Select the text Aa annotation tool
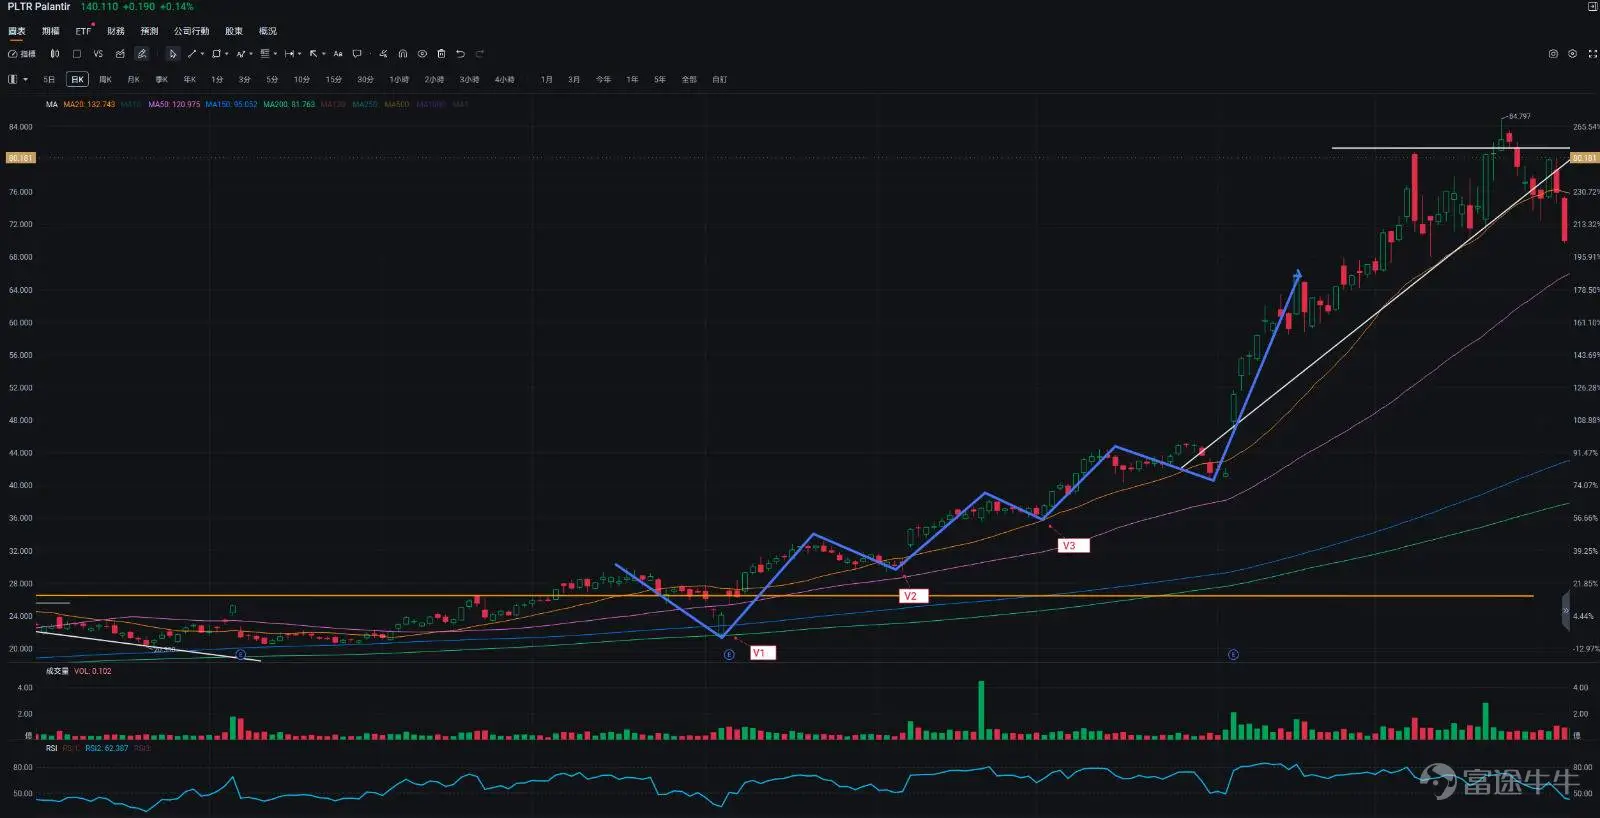Image resolution: width=1600 pixels, height=818 pixels. tap(338, 54)
